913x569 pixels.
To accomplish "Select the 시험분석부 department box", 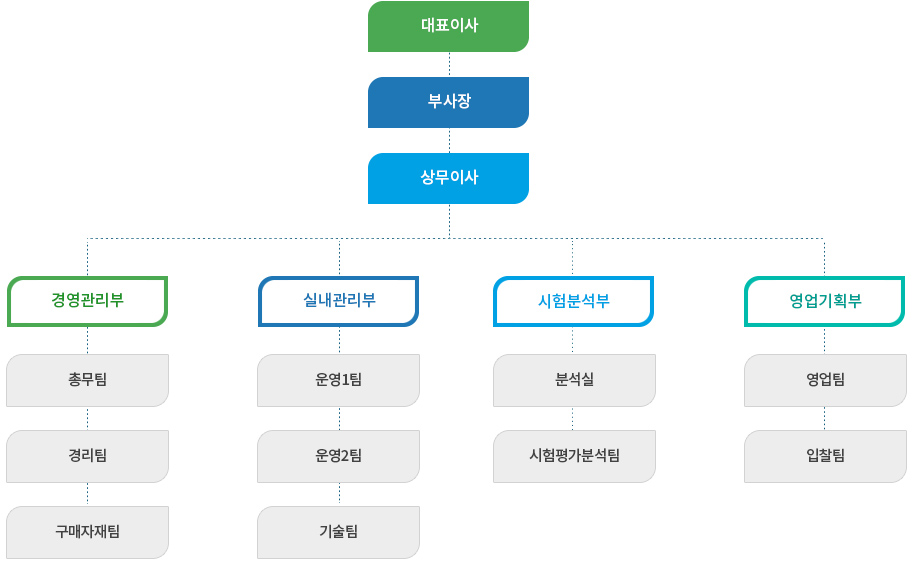I will tap(574, 301).
